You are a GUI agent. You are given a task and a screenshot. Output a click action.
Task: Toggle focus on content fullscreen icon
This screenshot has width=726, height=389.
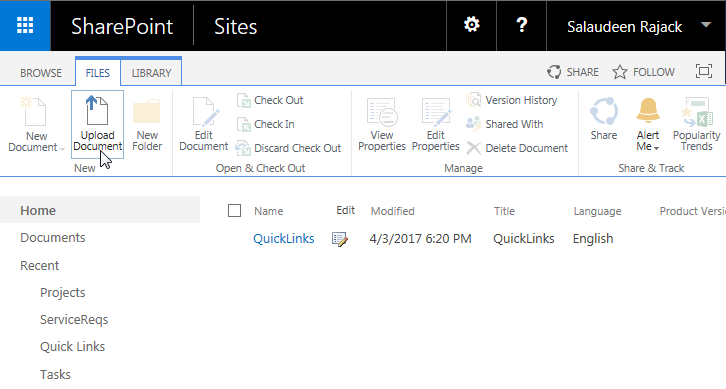pos(704,71)
